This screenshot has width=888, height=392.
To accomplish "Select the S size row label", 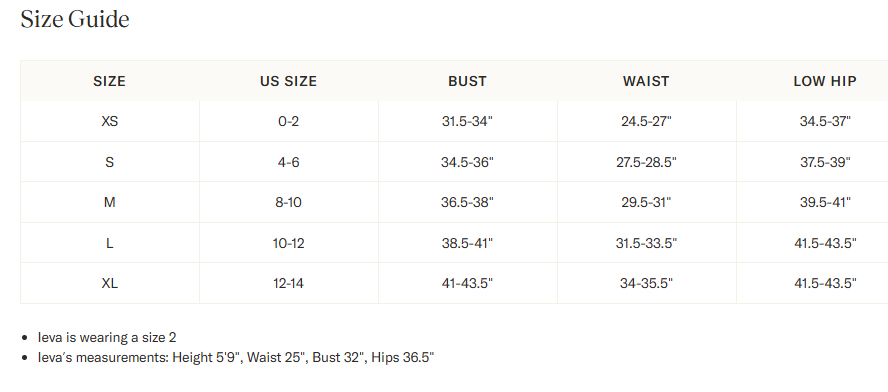I will point(109,162).
